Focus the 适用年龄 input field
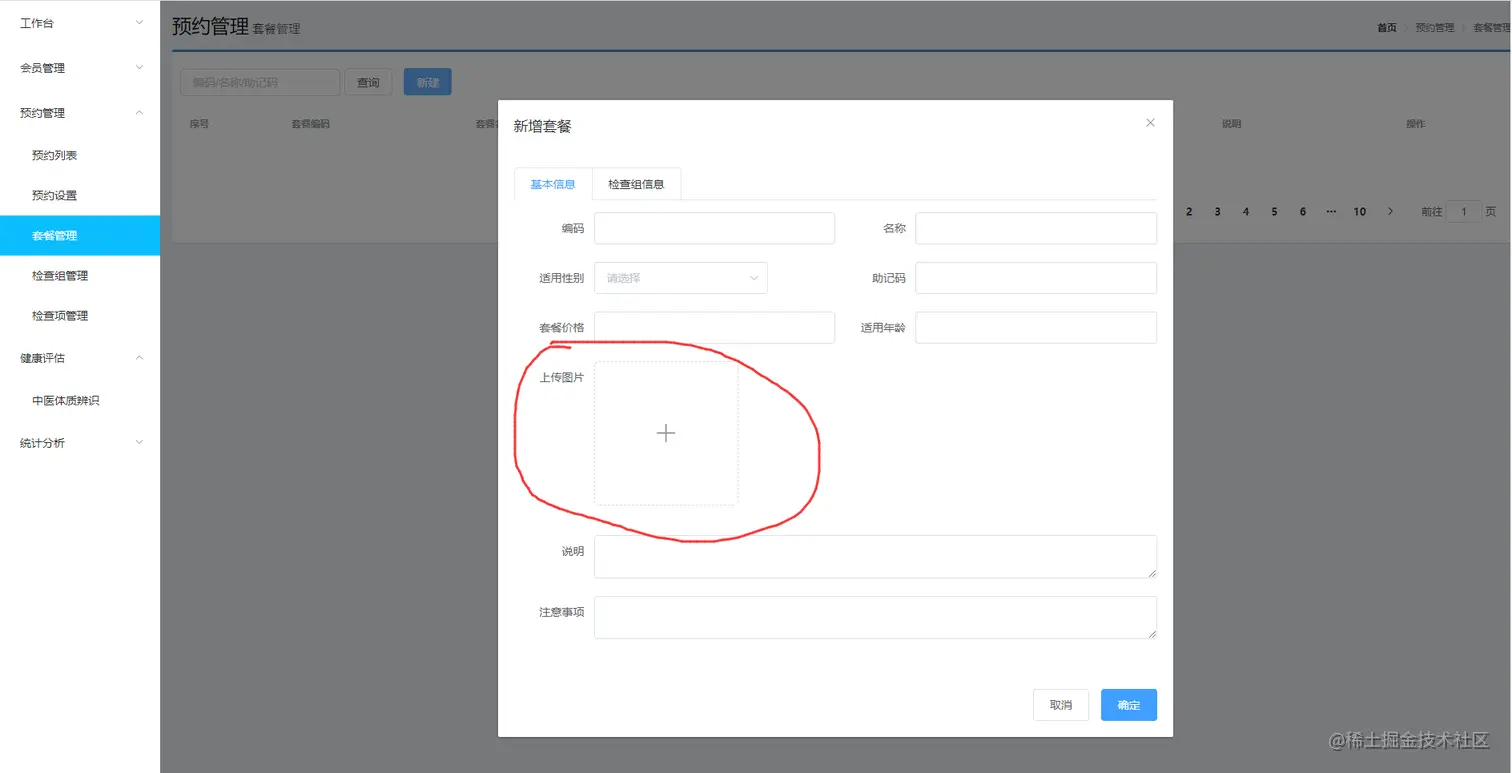1512x773 pixels. pyautogui.click(x=1036, y=327)
